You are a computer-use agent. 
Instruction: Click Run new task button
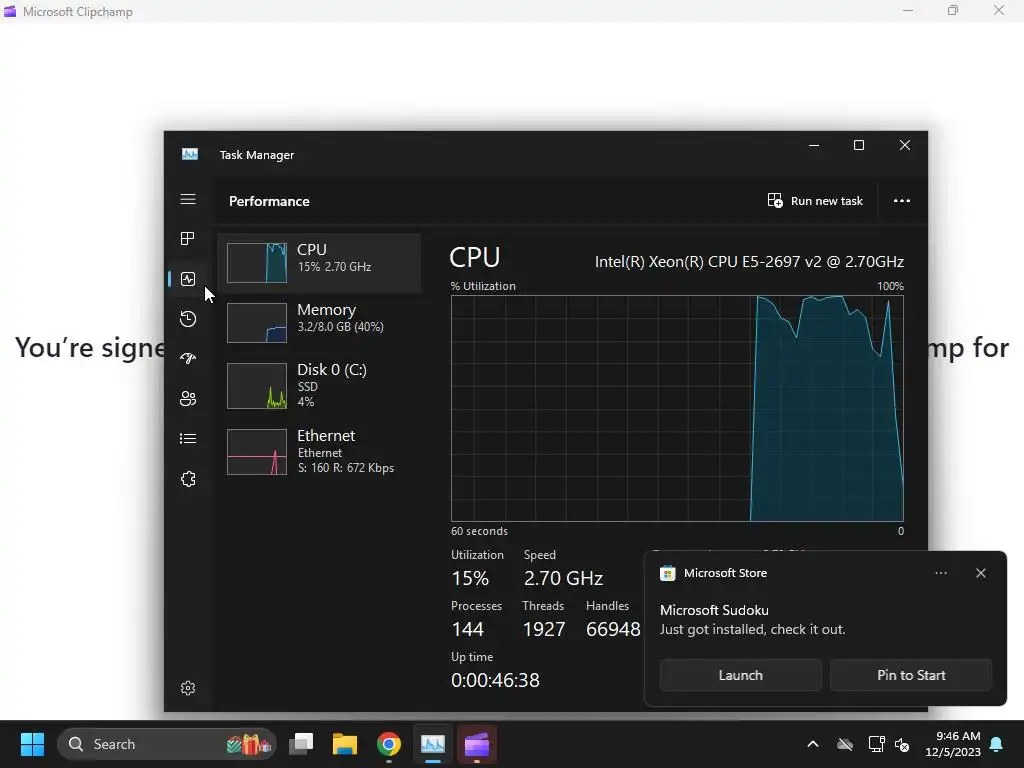tap(815, 200)
